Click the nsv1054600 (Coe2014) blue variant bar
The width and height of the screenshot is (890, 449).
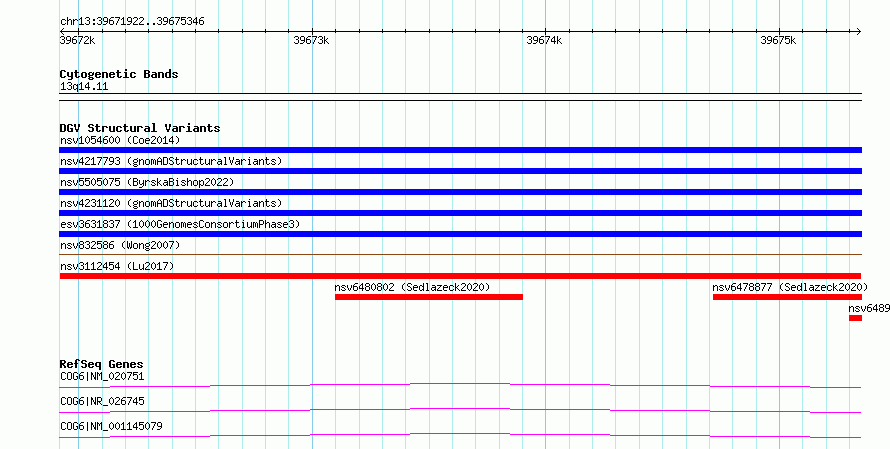(x=460, y=150)
